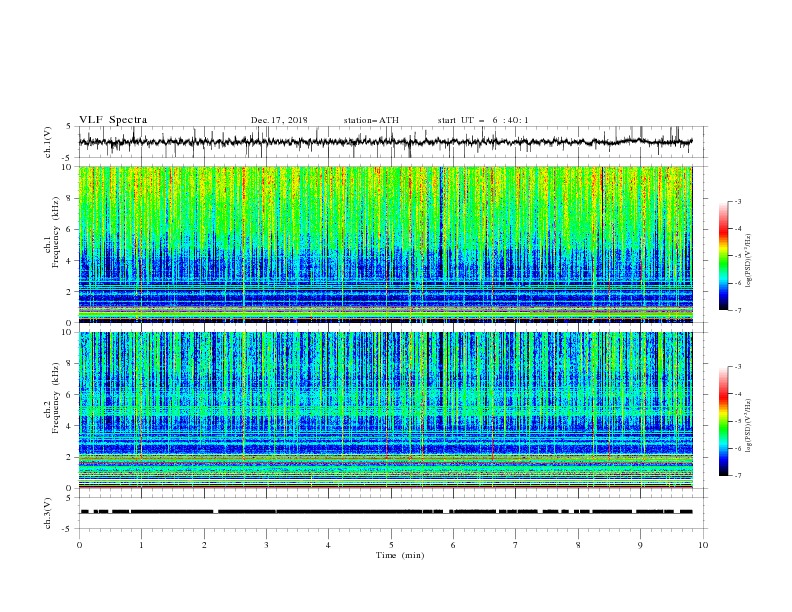Click the '-7' label on ch.1 colorbar

coord(737,311)
